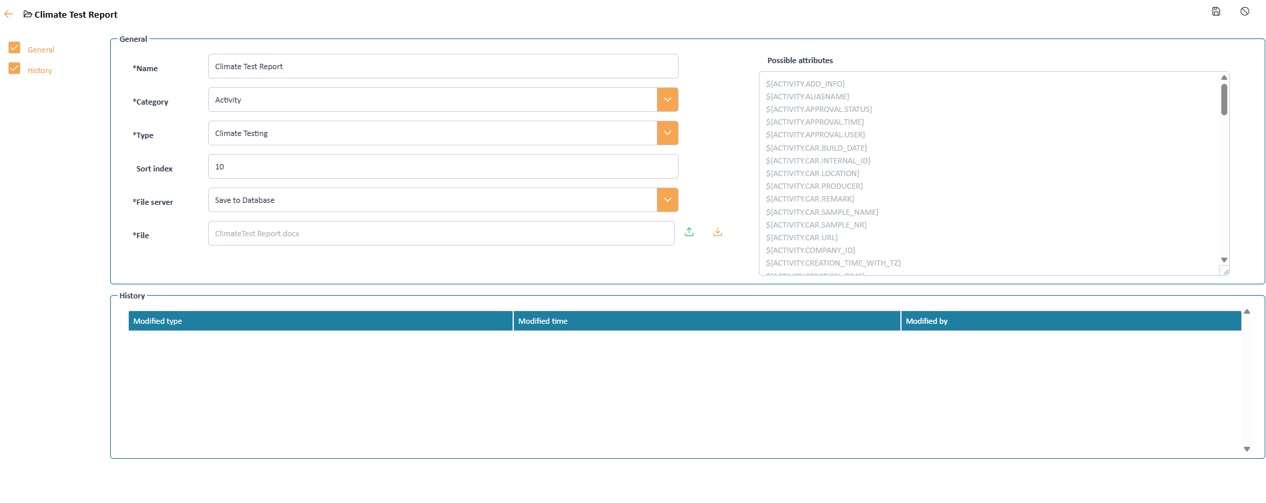The image size is (1266, 503).
Task: Select ${ACTIVITY.CAR.BUILD_DATE} attribute
Action: (817, 148)
